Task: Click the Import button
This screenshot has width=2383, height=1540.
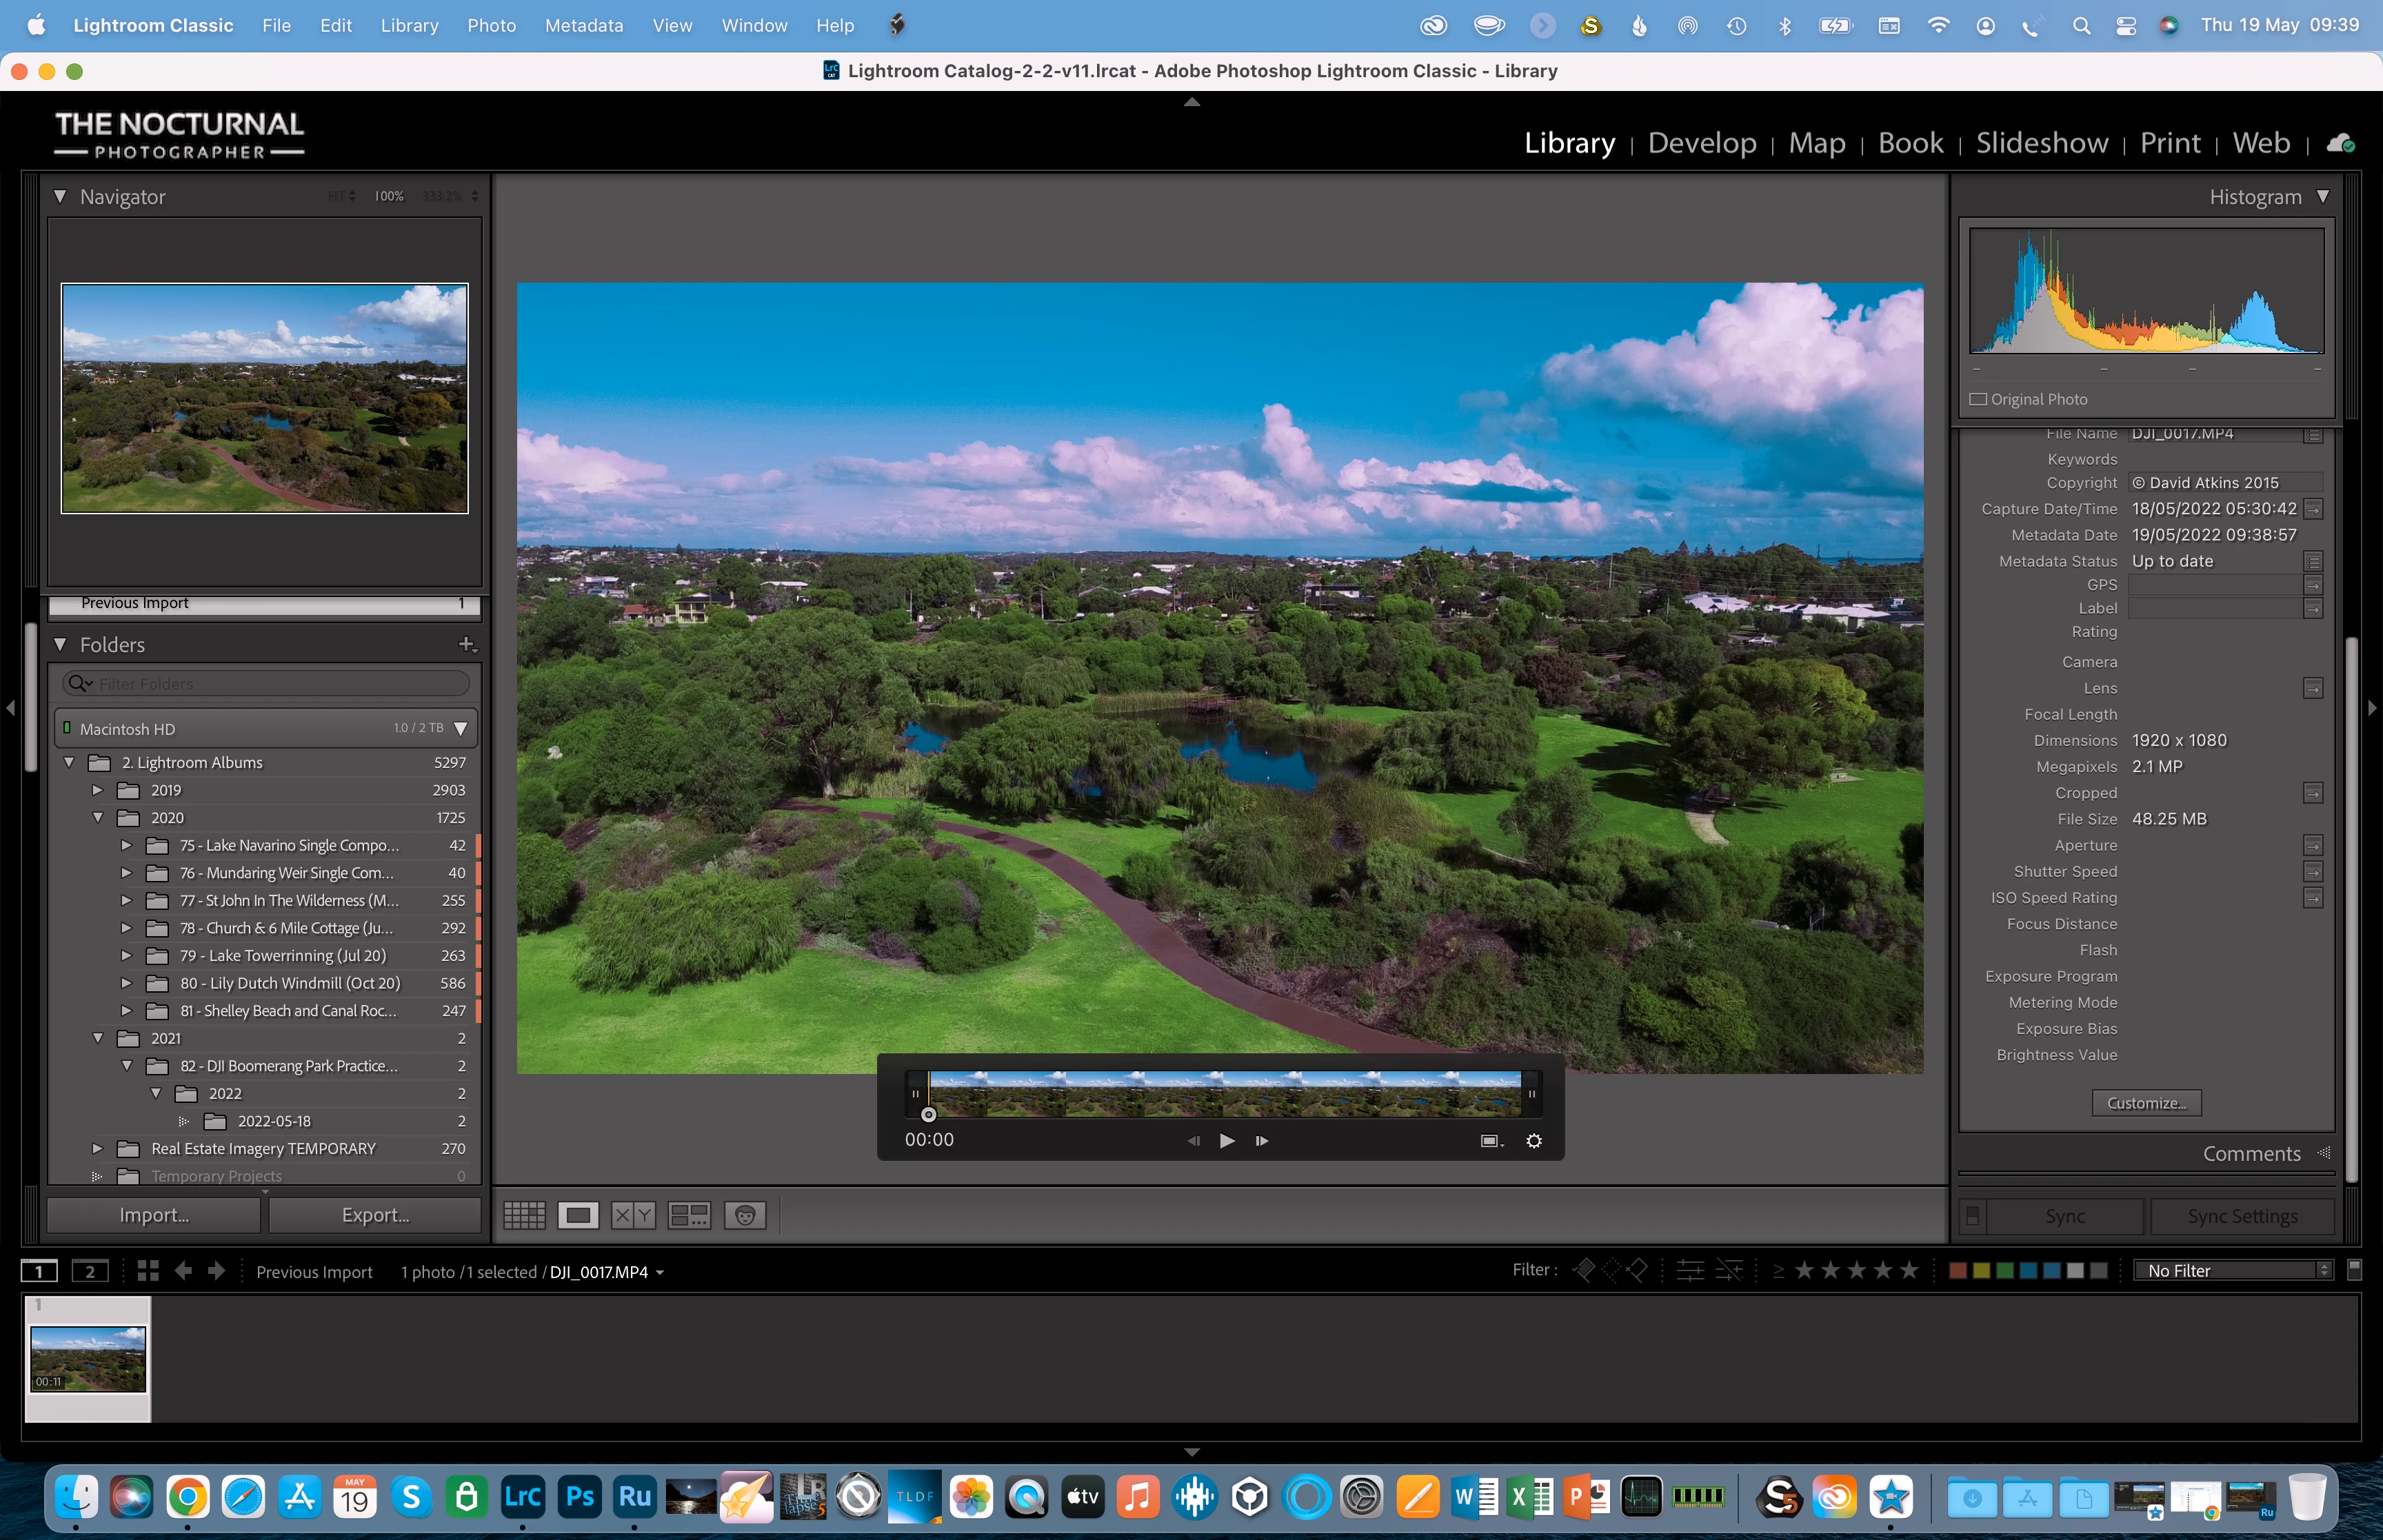Action: (x=154, y=1215)
